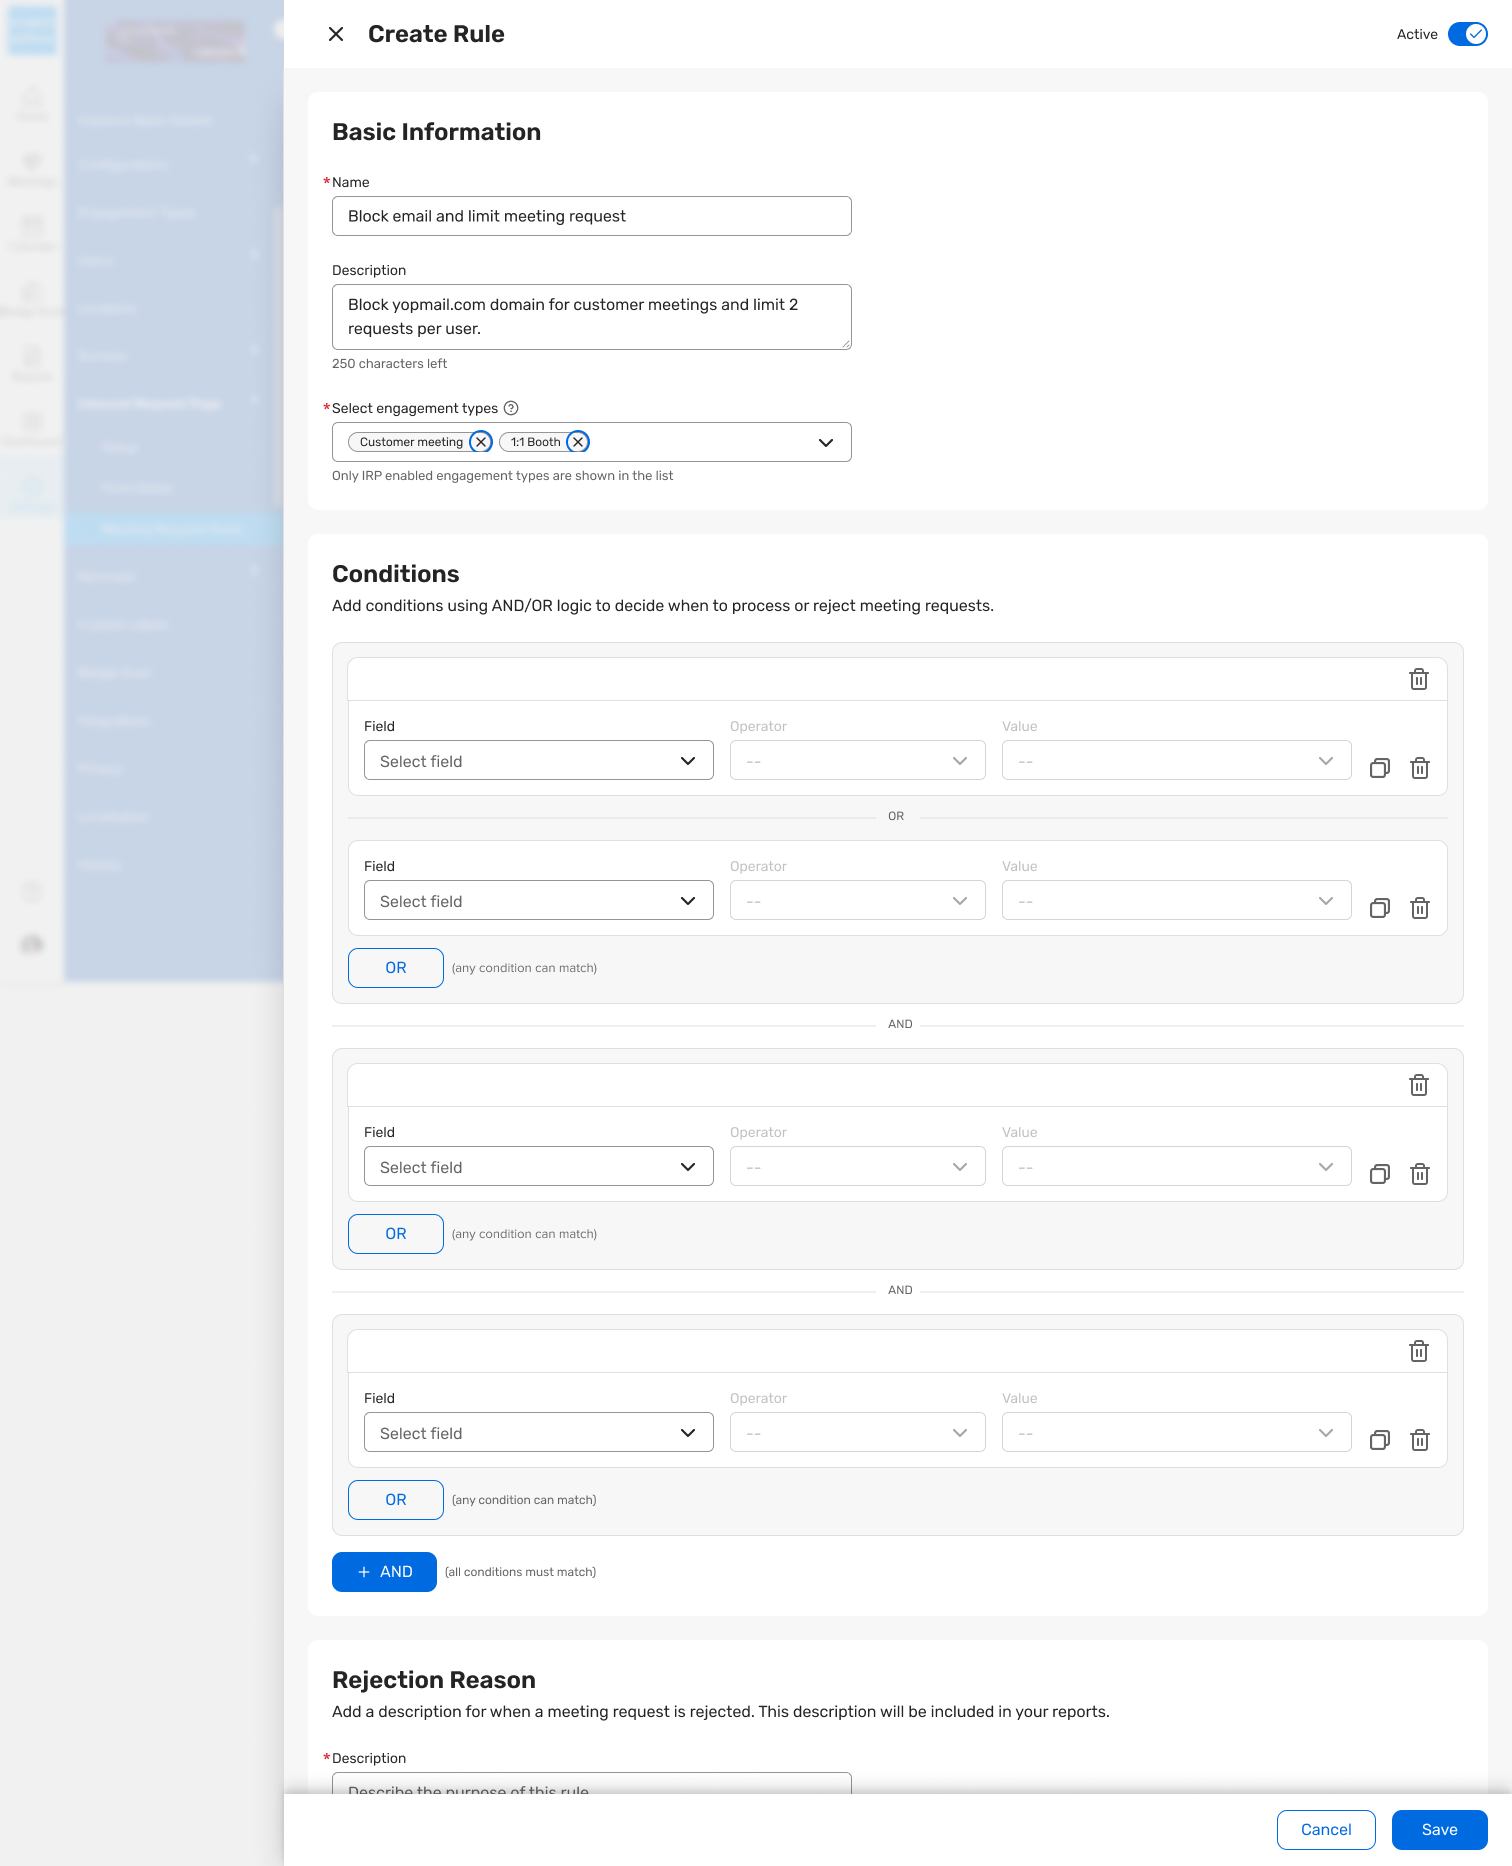
Task: Duplicate the first condition row
Action: pyautogui.click(x=1380, y=768)
